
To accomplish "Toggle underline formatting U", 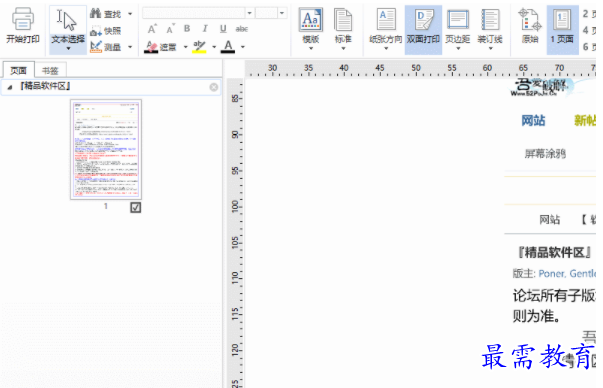I will (x=223, y=29).
